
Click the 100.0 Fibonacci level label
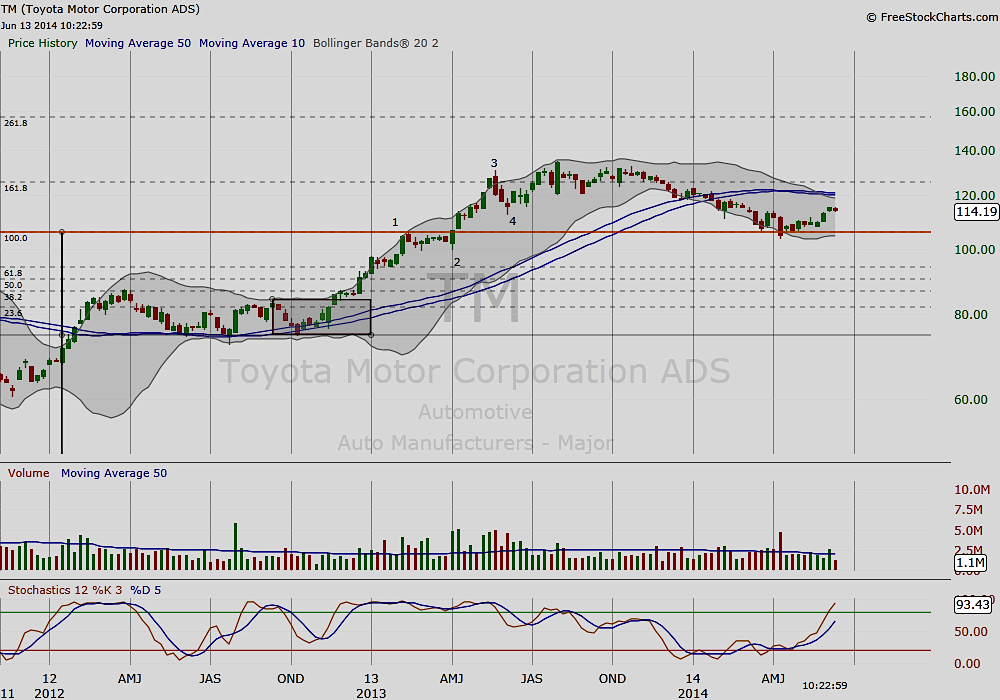(15, 238)
